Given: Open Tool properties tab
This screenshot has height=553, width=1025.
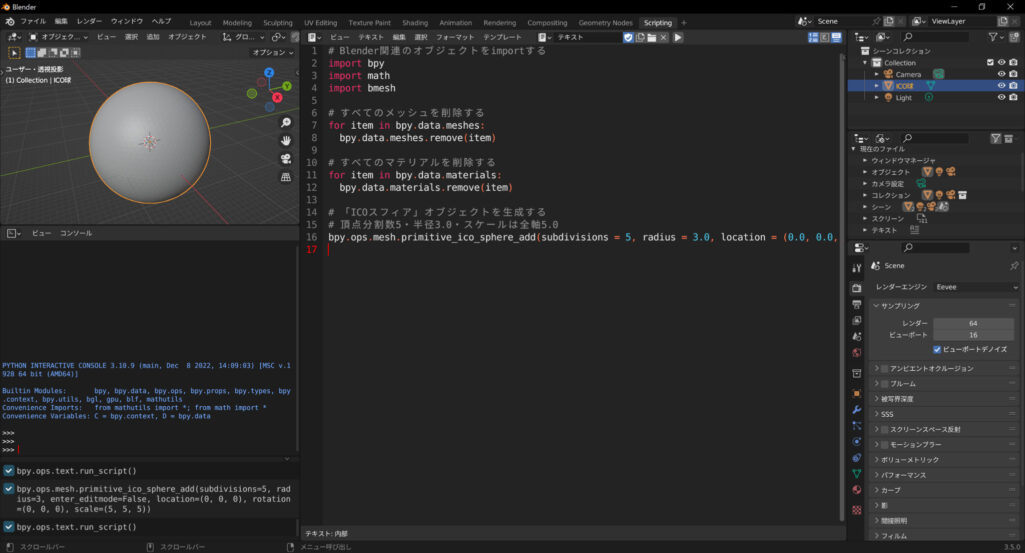Looking at the screenshot, I should pos(856,268).
